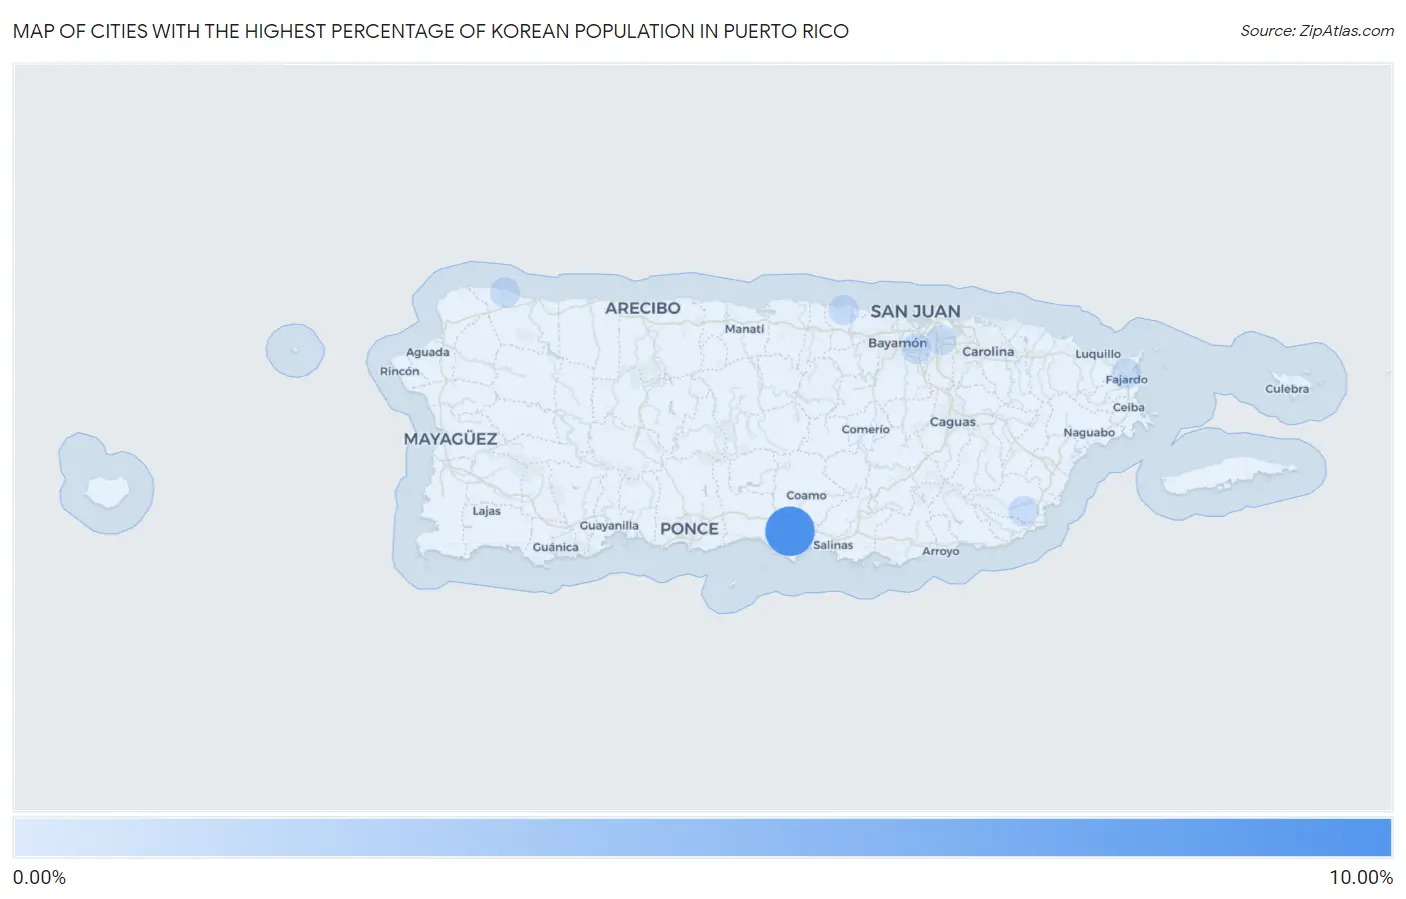Click the bubble northeast of Arroyo
Screen dimensions: 1406x899
click(1023, 511)
